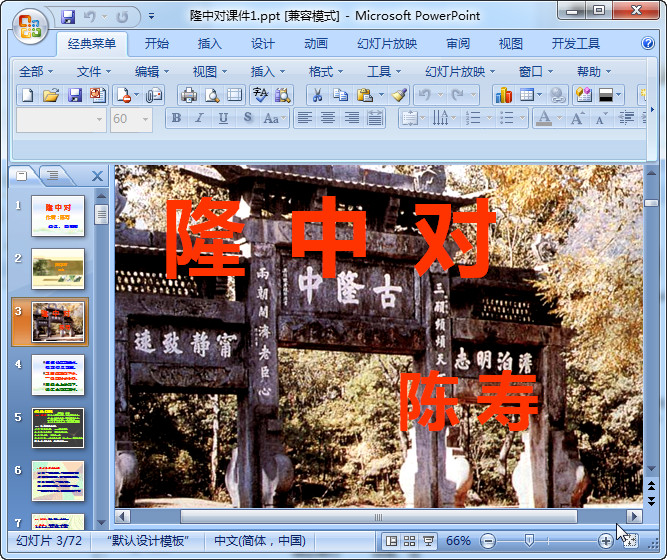The height and width of the screenshot is (560, 667).
Task: Zoom out with the minus button
Action: pos(487,541)
